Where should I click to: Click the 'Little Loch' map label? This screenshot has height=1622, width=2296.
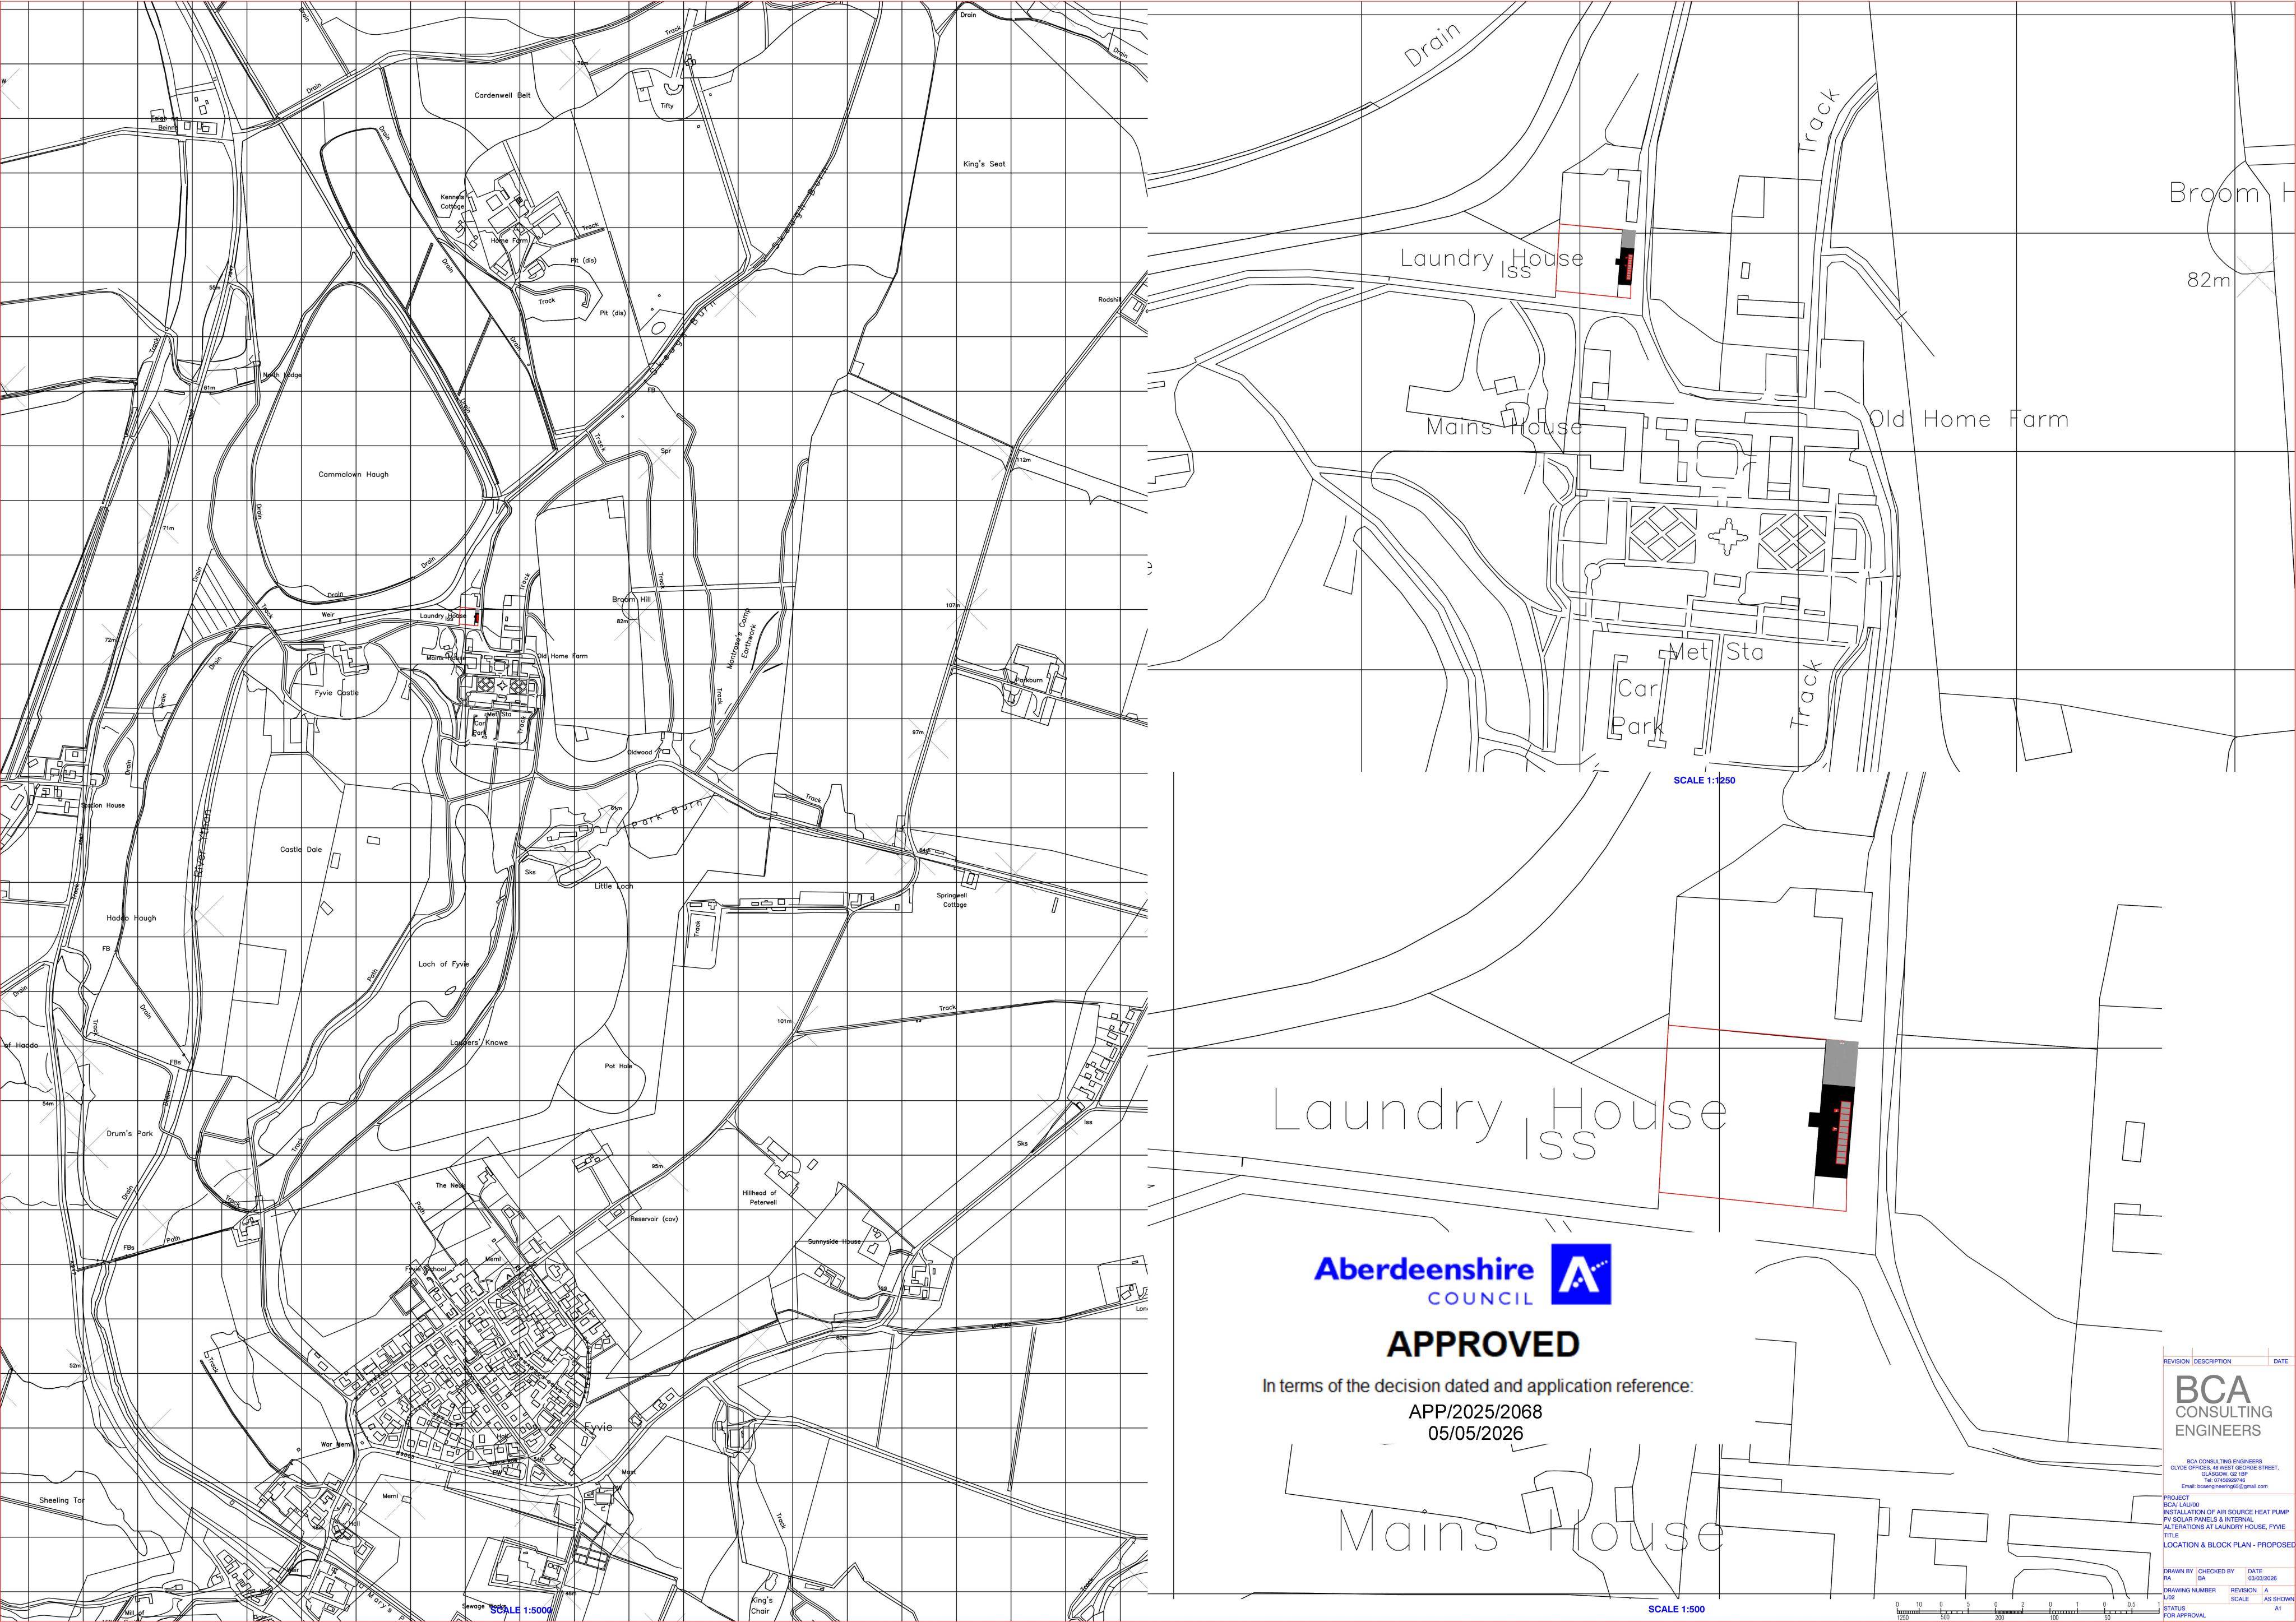(614, 886)
